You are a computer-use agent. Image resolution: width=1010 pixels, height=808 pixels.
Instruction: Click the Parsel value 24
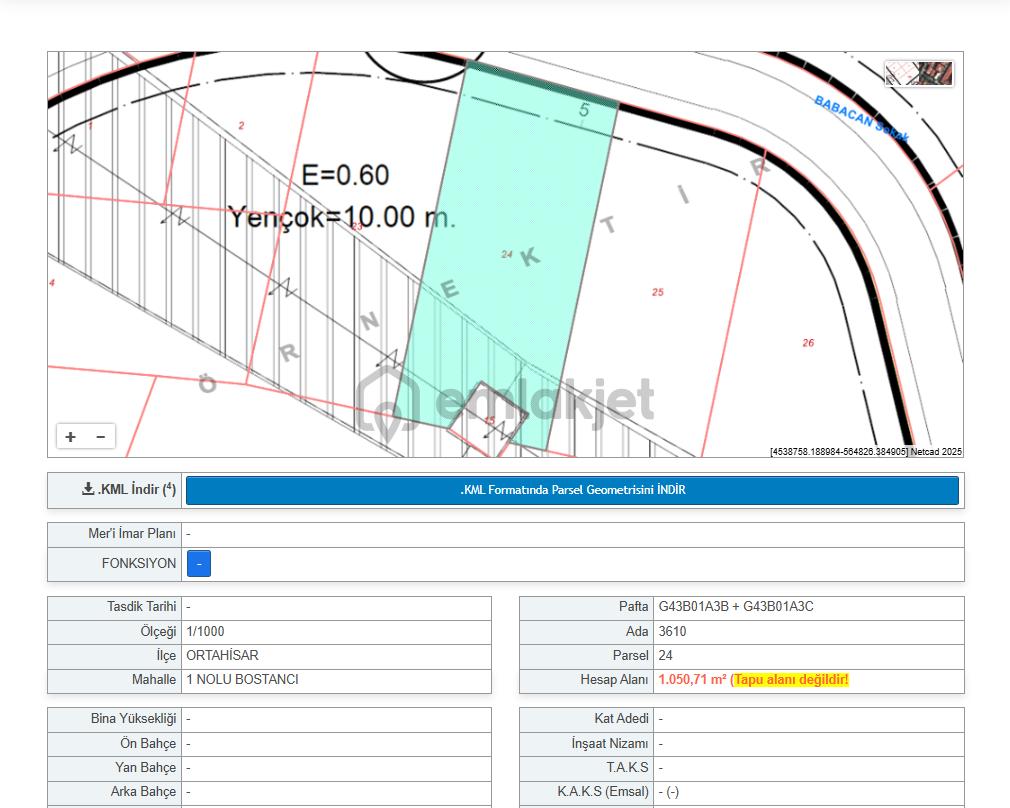pos(665,655)
